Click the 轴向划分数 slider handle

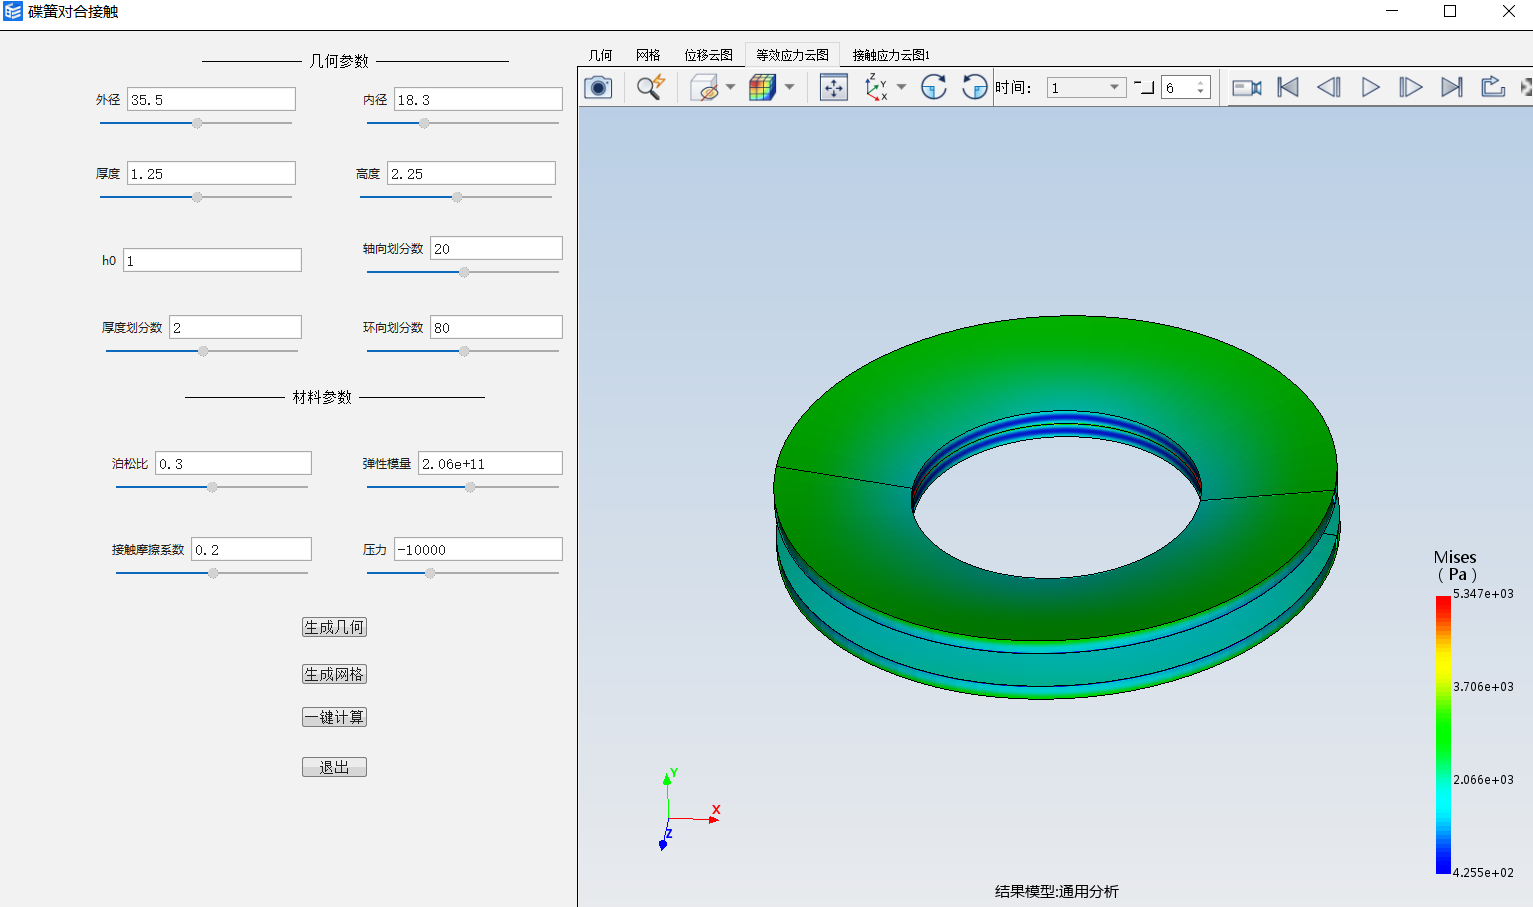464,272
